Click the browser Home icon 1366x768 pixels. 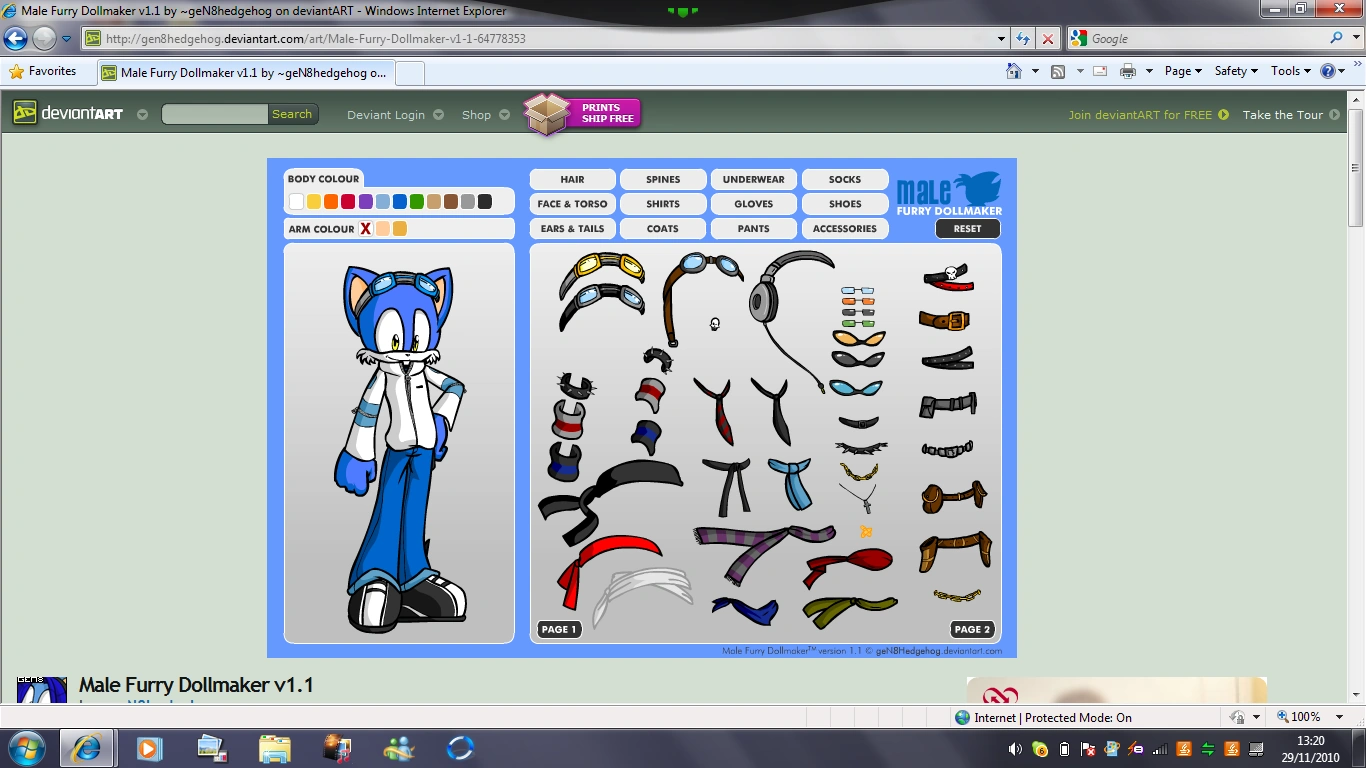coord(1013,71)
